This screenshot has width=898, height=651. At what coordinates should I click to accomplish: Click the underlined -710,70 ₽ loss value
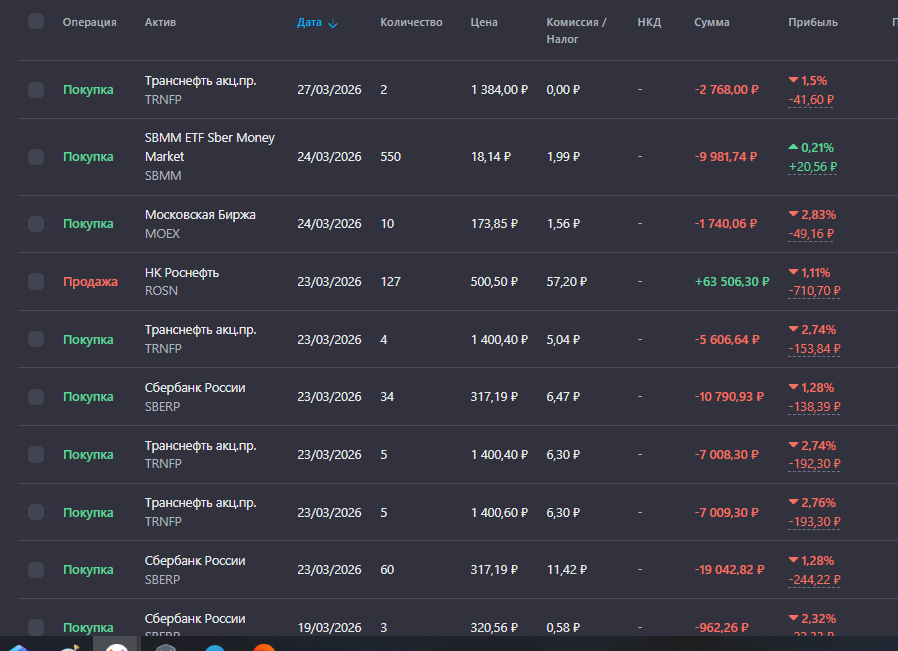pyautogui.click(x=811, y=291)
